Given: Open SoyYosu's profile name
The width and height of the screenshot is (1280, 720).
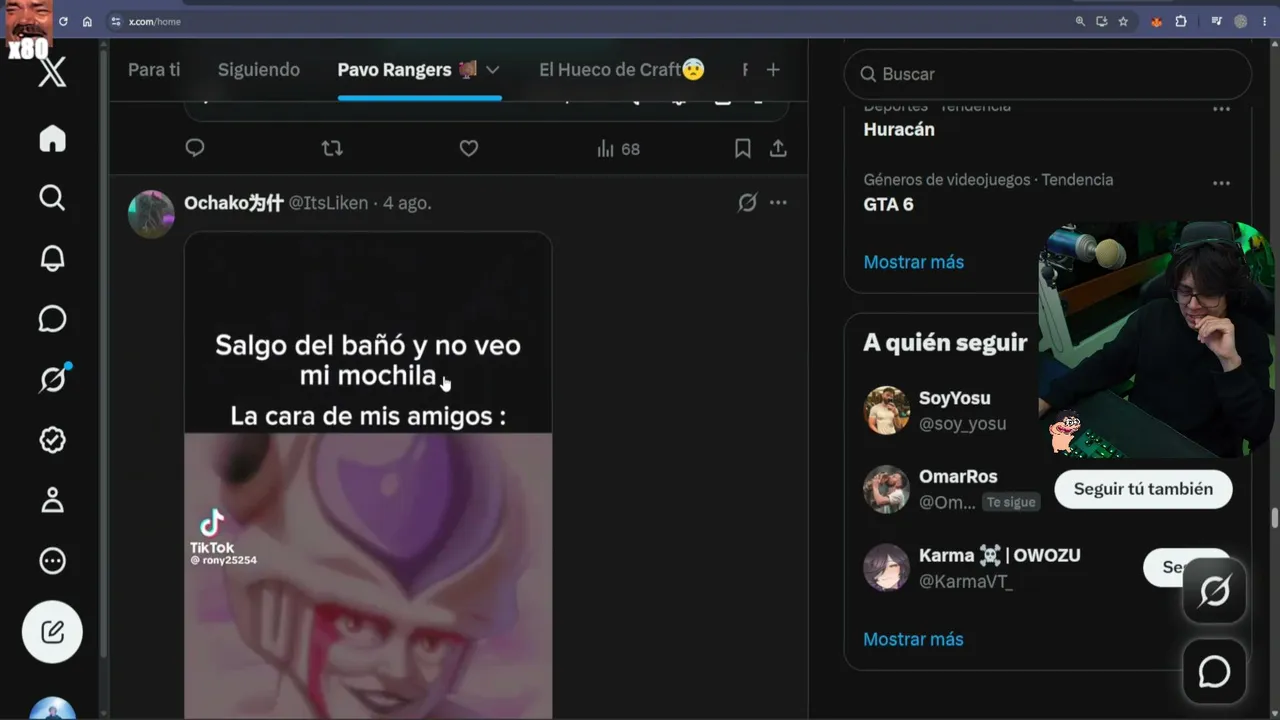Looking at the screenshot, I should [955, 398].
